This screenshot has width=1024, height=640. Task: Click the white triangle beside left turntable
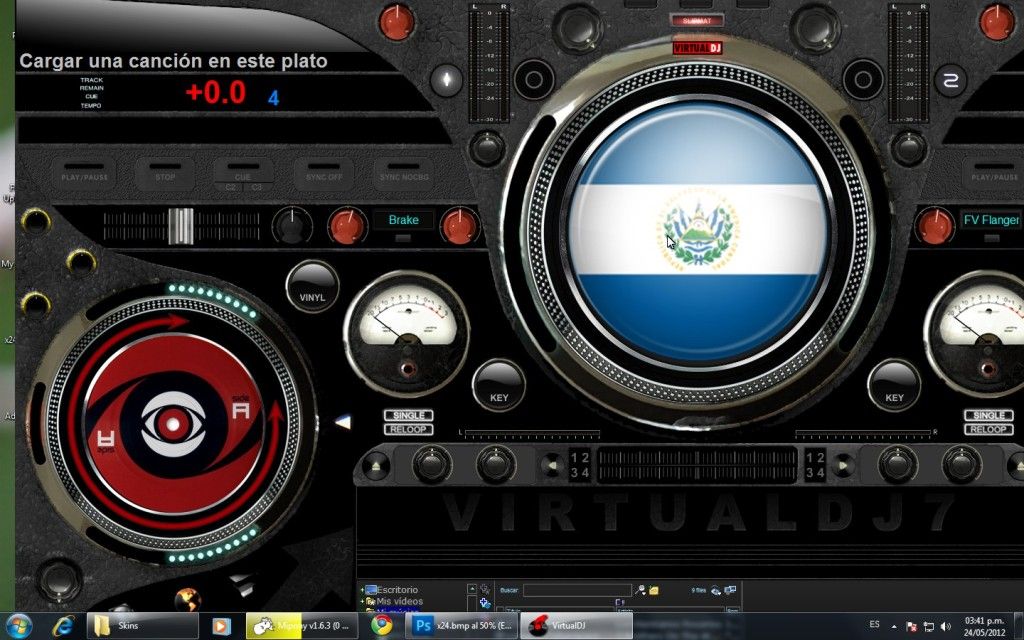coord(343,423)
